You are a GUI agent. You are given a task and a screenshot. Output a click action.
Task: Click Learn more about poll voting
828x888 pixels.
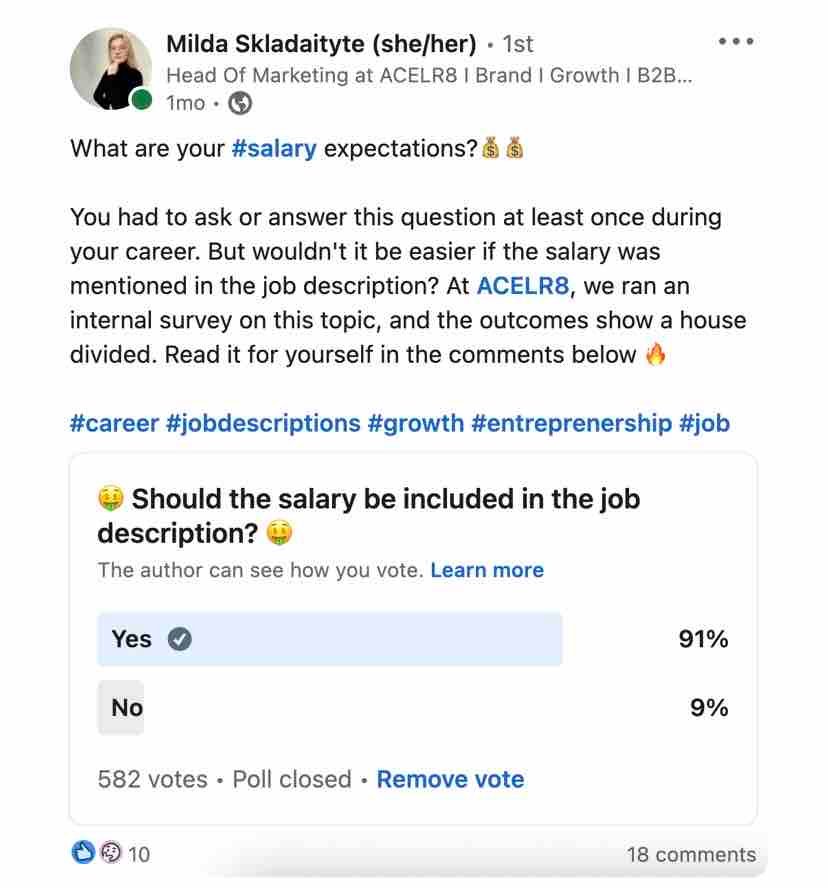[x=487, y=570]
